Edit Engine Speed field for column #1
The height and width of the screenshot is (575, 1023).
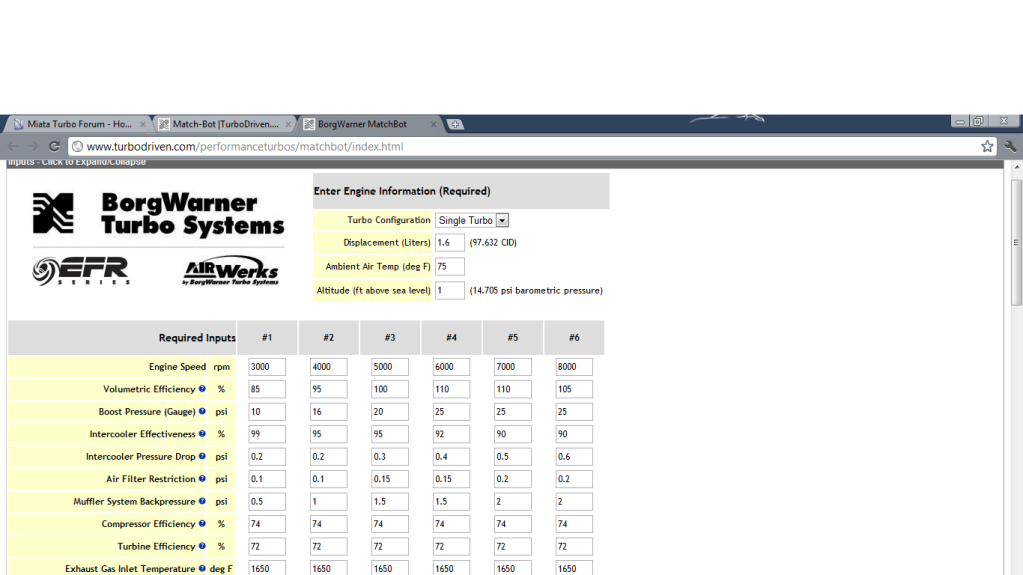(267, 367)
